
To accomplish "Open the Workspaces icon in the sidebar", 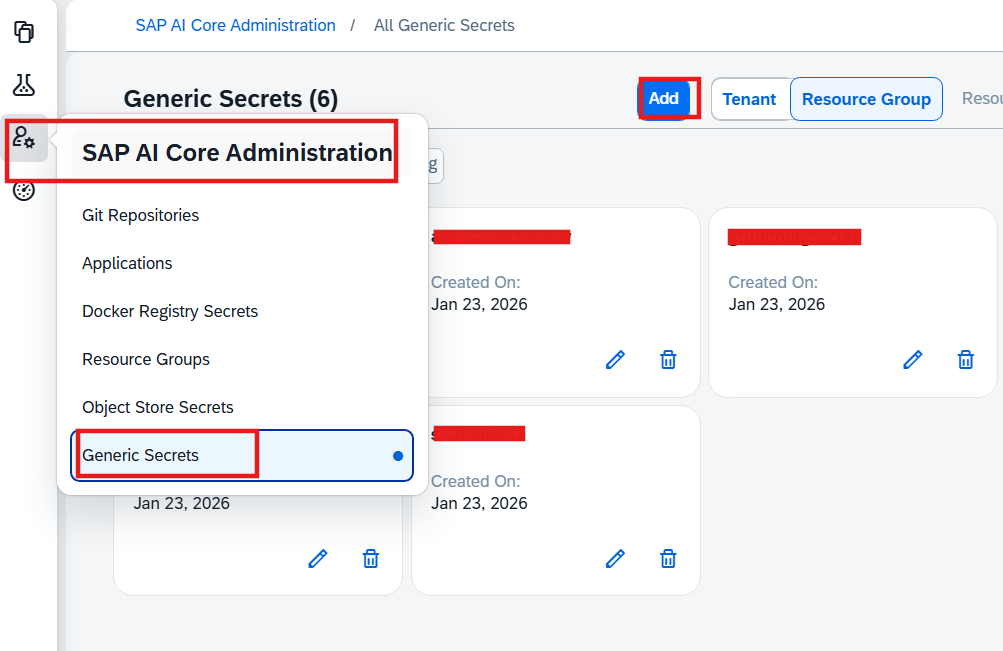I will [24, 32].
